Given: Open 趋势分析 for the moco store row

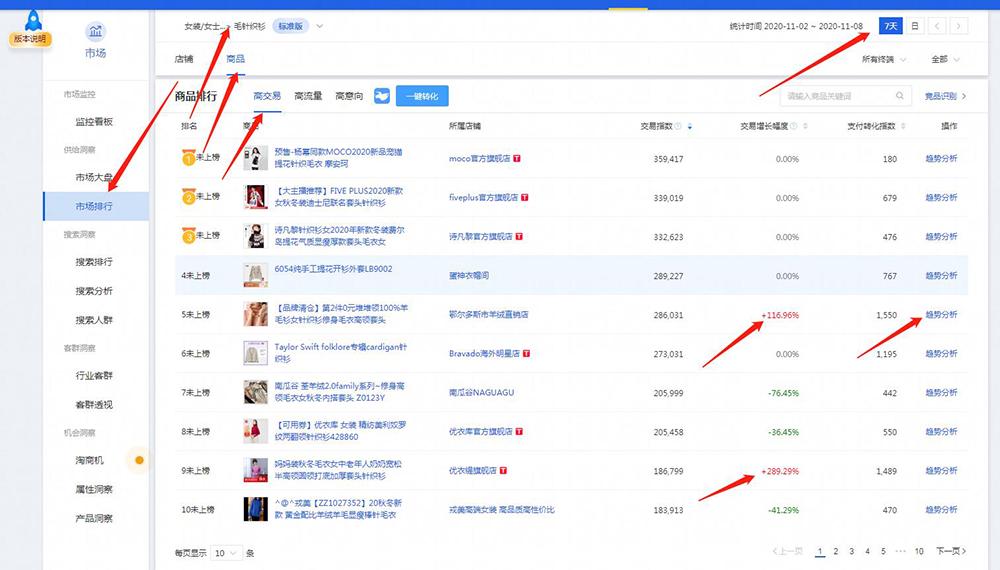Looking at the screenshot, I should 940,158.
